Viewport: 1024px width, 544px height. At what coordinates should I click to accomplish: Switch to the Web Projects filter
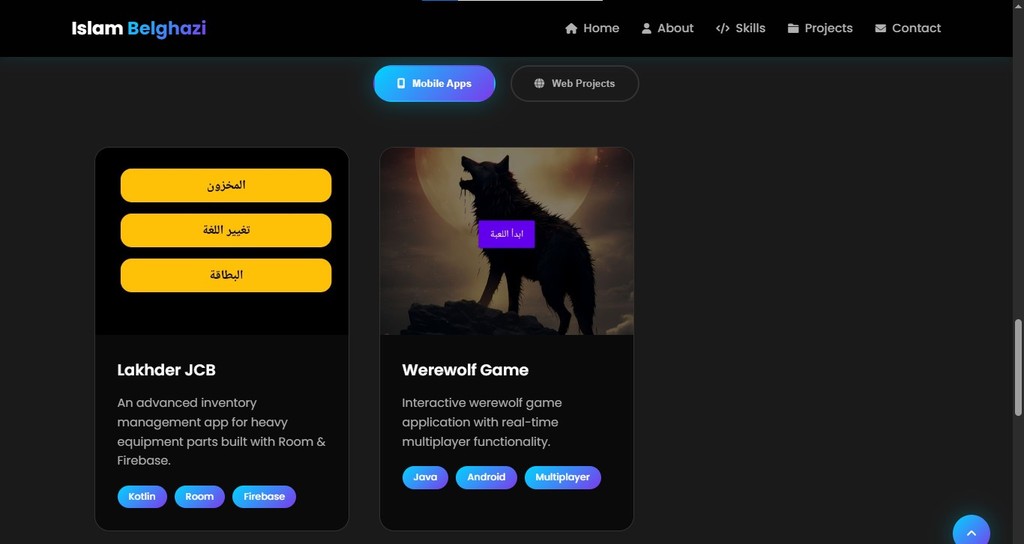tap(575, 83)
